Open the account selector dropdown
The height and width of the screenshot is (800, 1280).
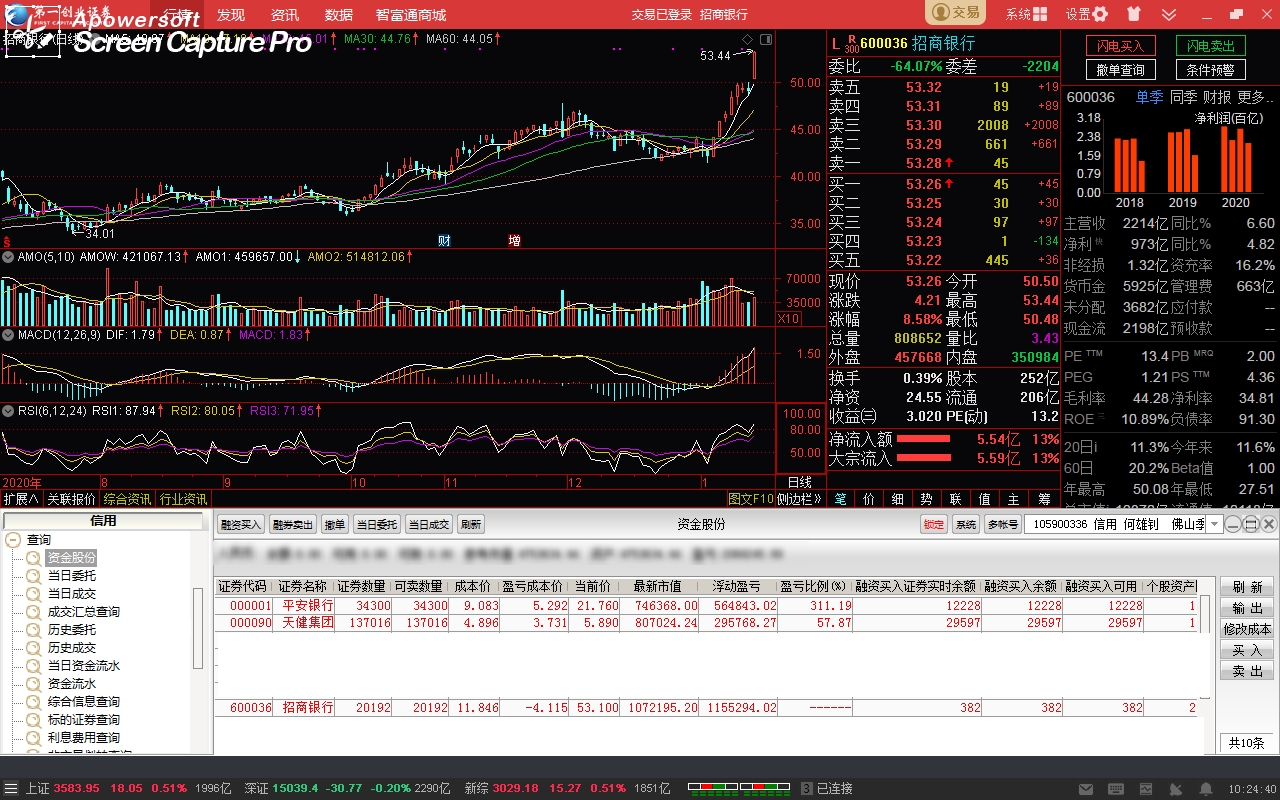(1215, 524)
